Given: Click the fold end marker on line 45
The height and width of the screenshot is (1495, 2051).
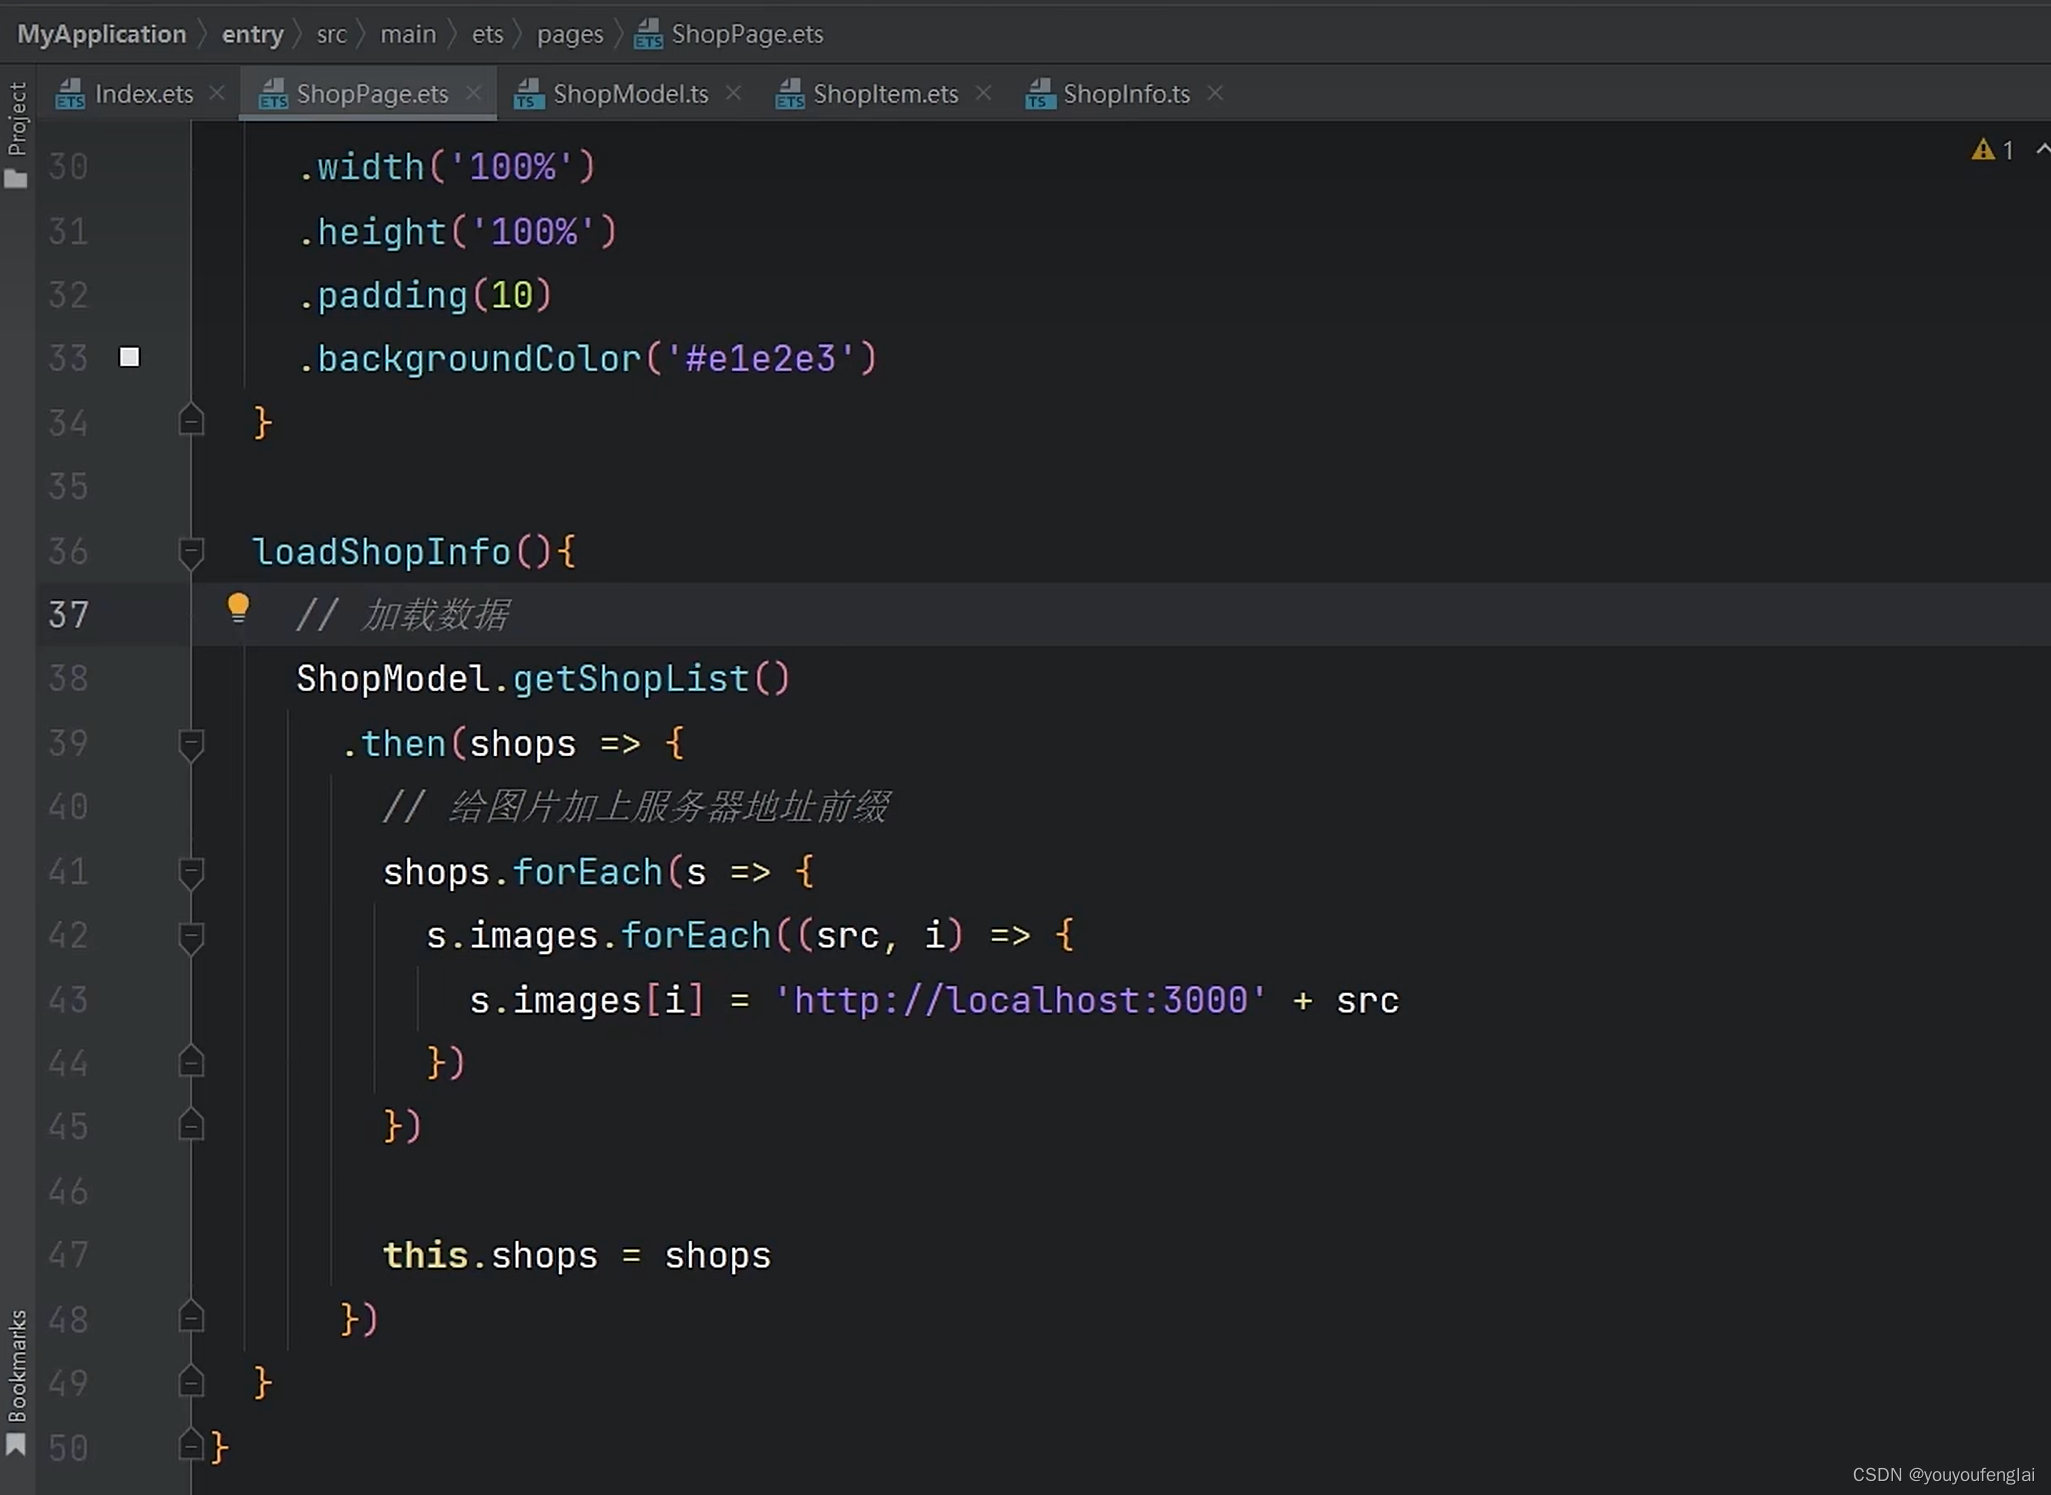Looking at the screenshot, I should (191, 1126).
